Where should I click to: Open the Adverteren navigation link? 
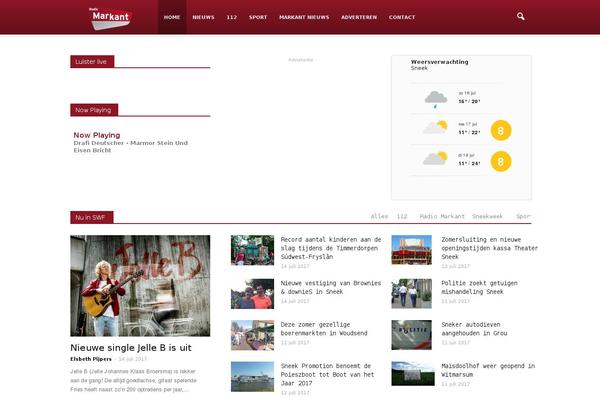click(358, 17)
